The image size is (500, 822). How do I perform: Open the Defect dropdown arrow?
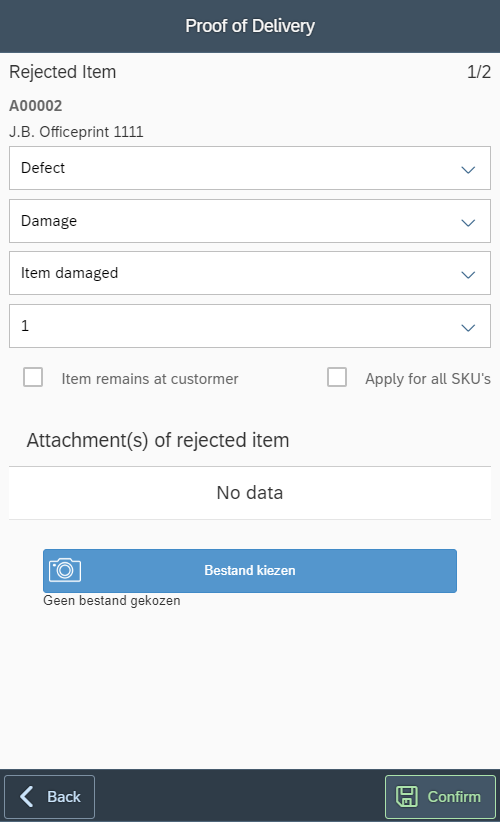tap(468, 169)
